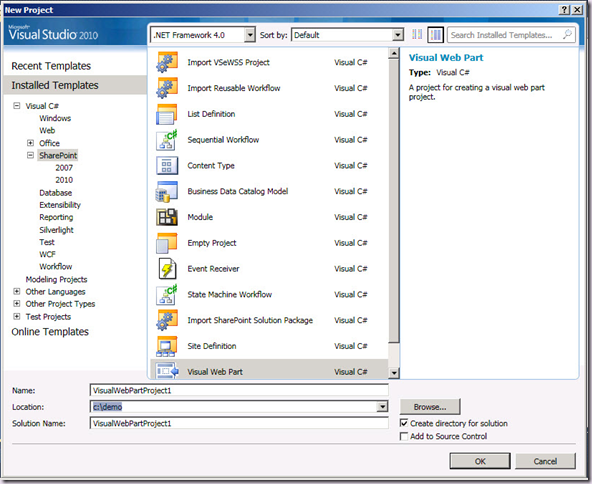Select the Import SharePoint Solution Package icon
Image resolution: width=592 pixels, height=484 pixels.
[167, 320]
